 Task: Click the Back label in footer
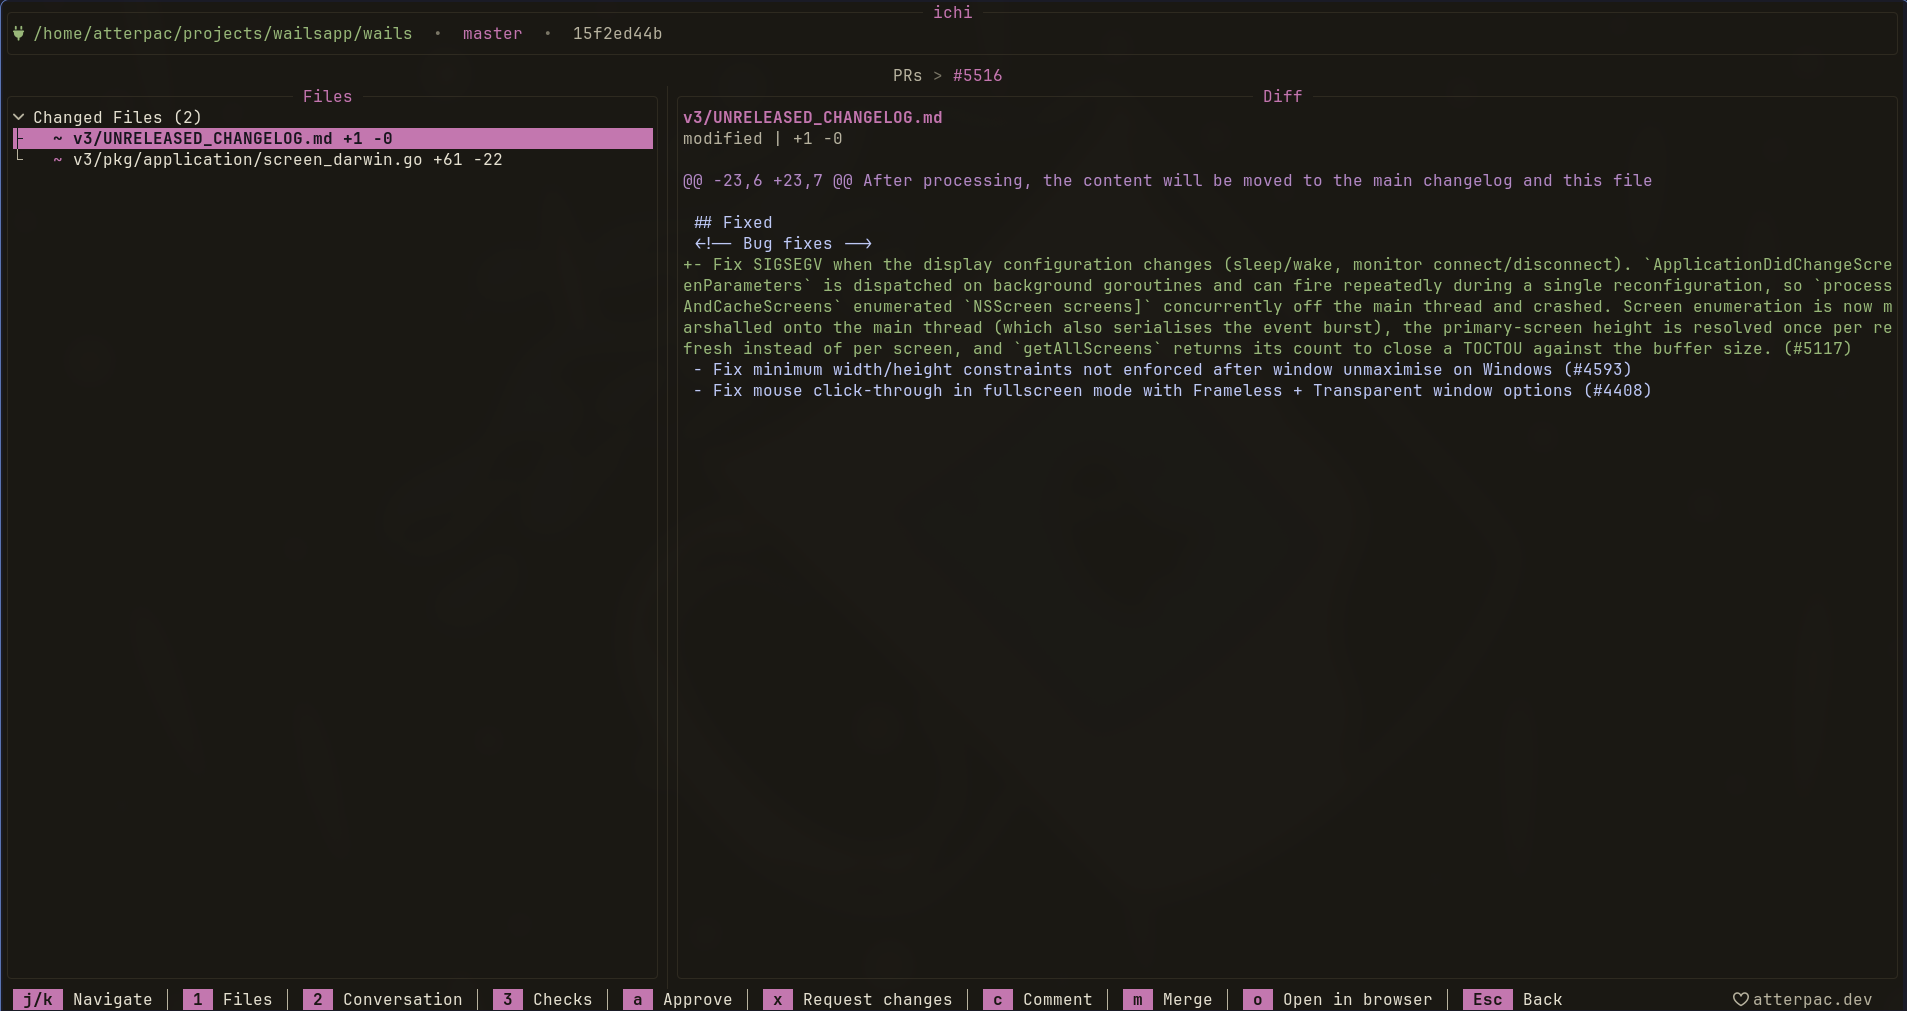coord(1542,999)
